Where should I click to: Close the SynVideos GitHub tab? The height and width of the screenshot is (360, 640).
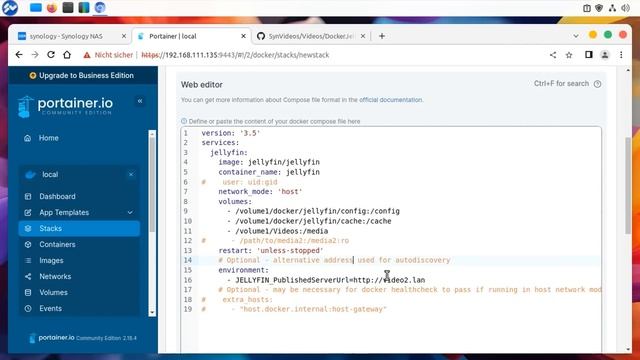pos(363,36)
